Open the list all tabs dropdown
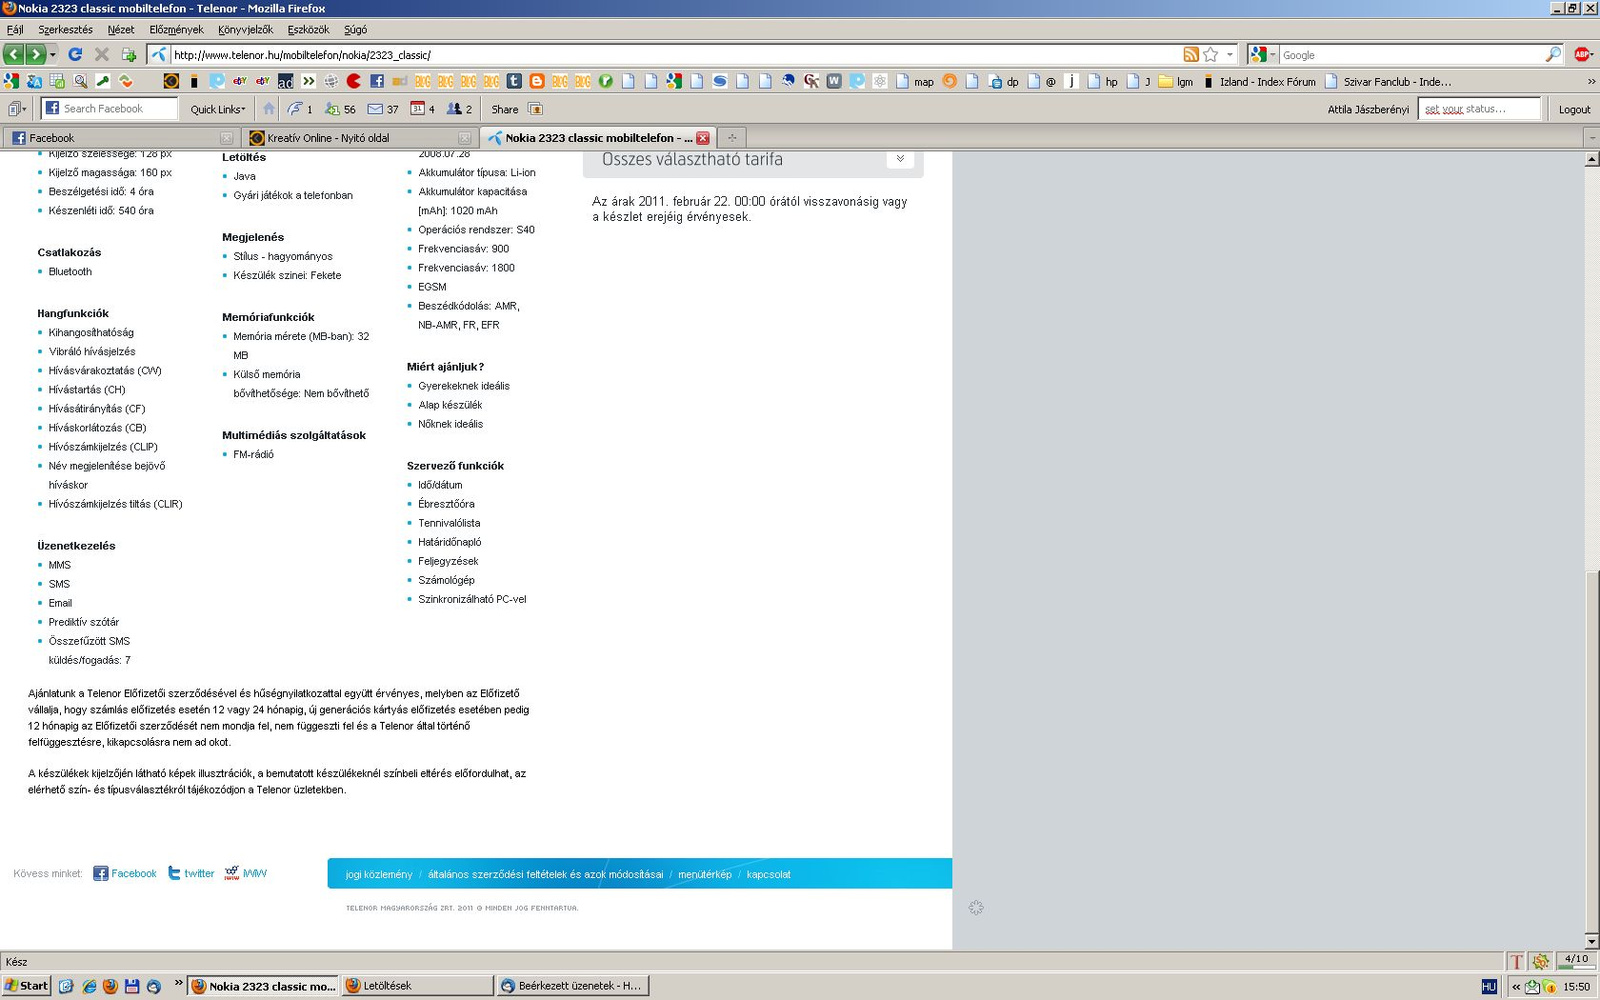Image resolution: width=1600 pixels, height=1000 pixels. pos(1592,138)
